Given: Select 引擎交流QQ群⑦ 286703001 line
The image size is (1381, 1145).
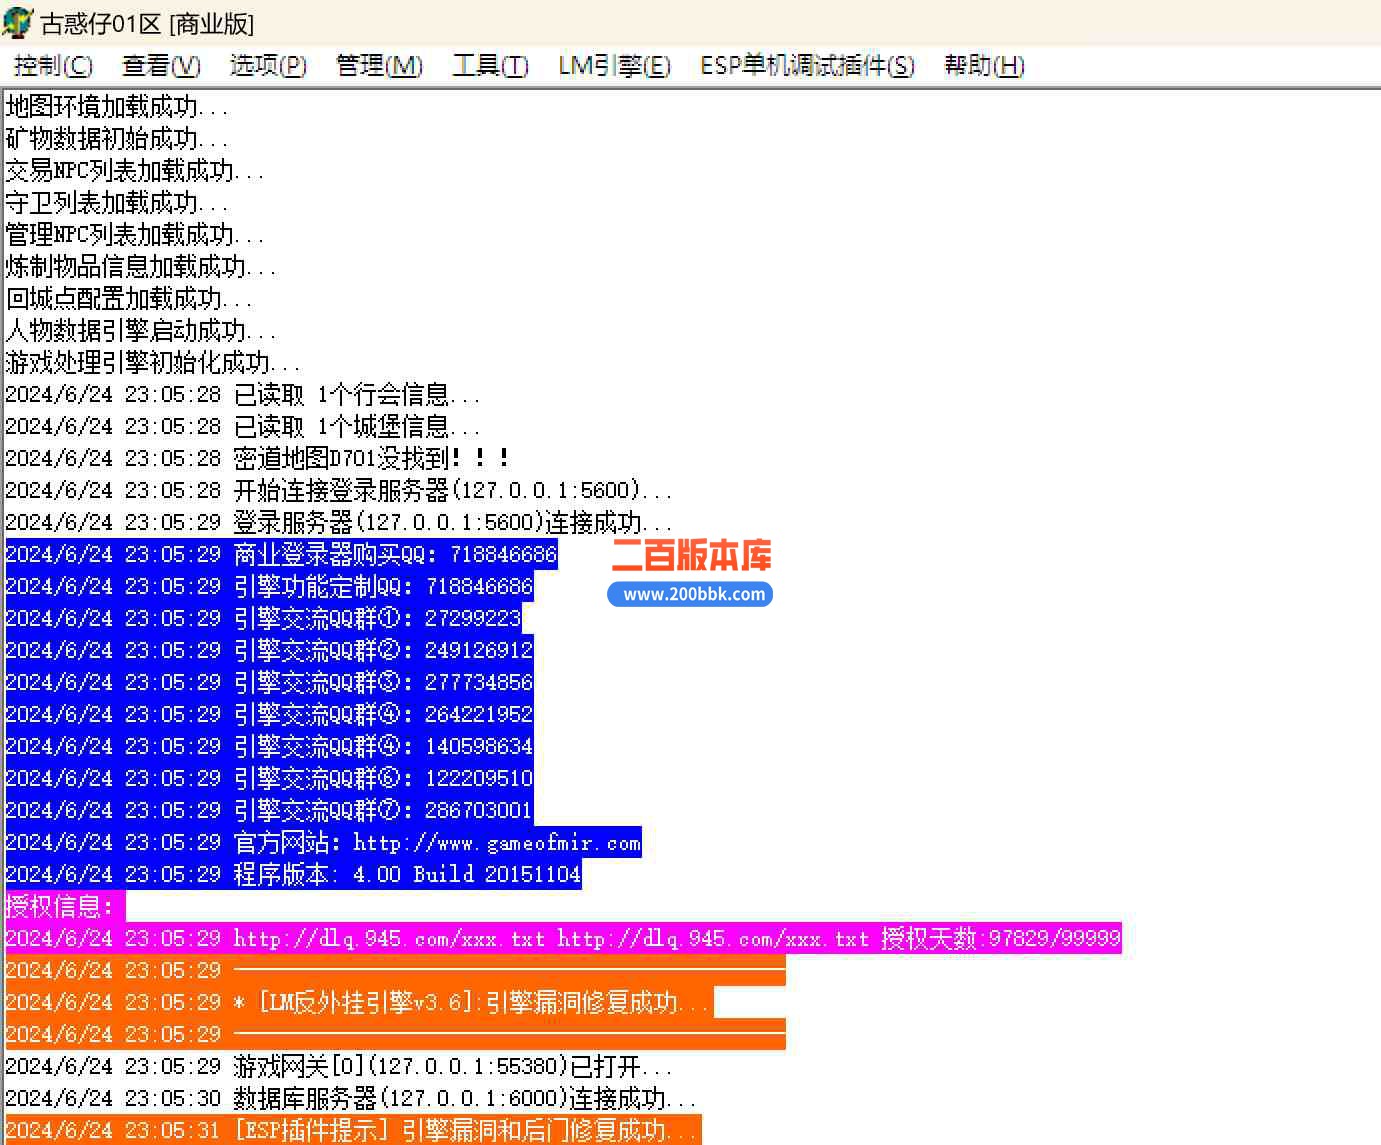Looking at the screenshot, I should [269, 810].
